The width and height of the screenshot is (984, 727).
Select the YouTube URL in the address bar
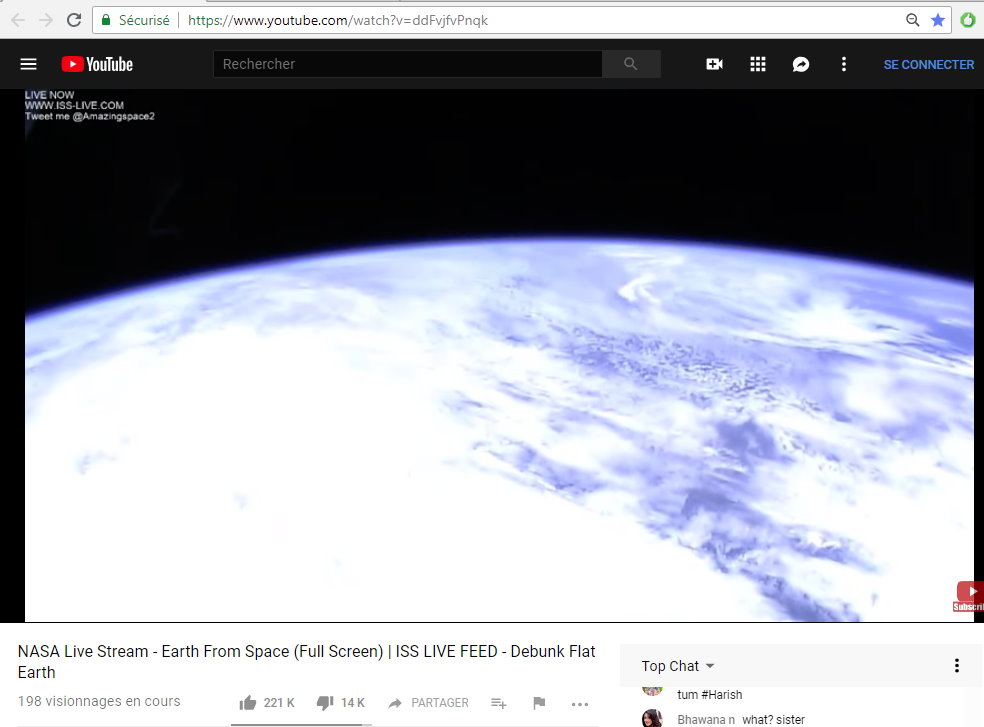(x=338, y=20)
